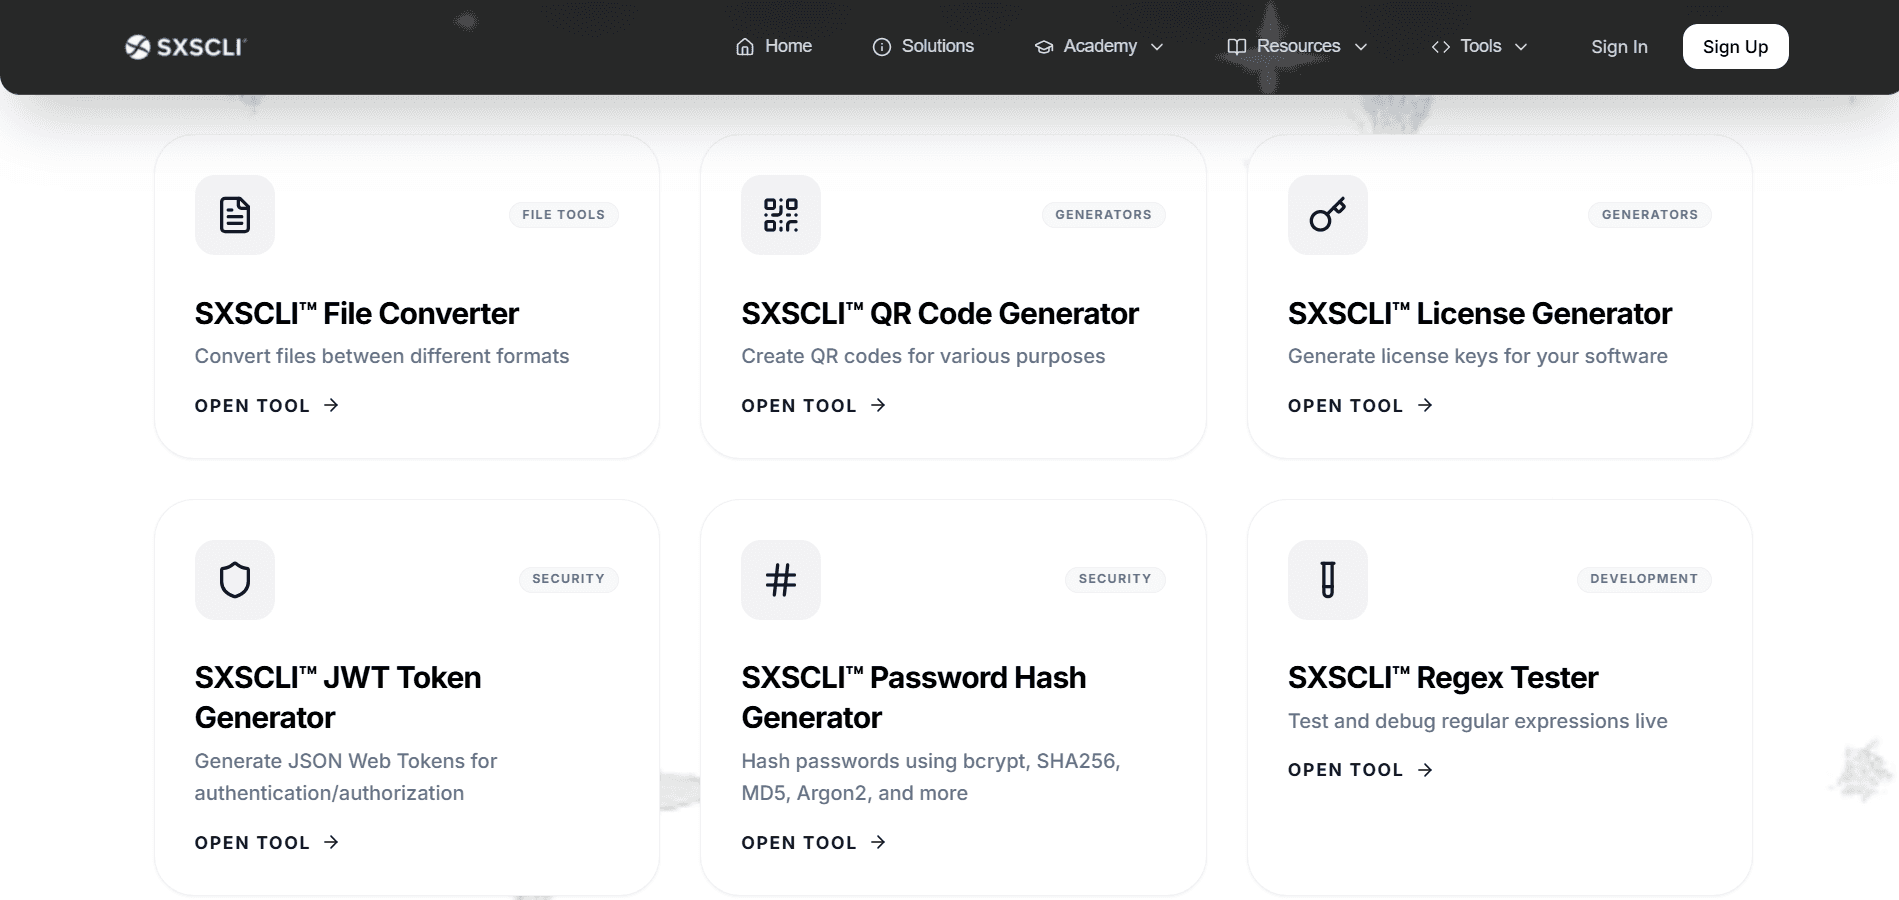The image size is (1899, 900).
Task: Click 'Create QR codes for various purposes' text
Action: click(x=923, y=356)
